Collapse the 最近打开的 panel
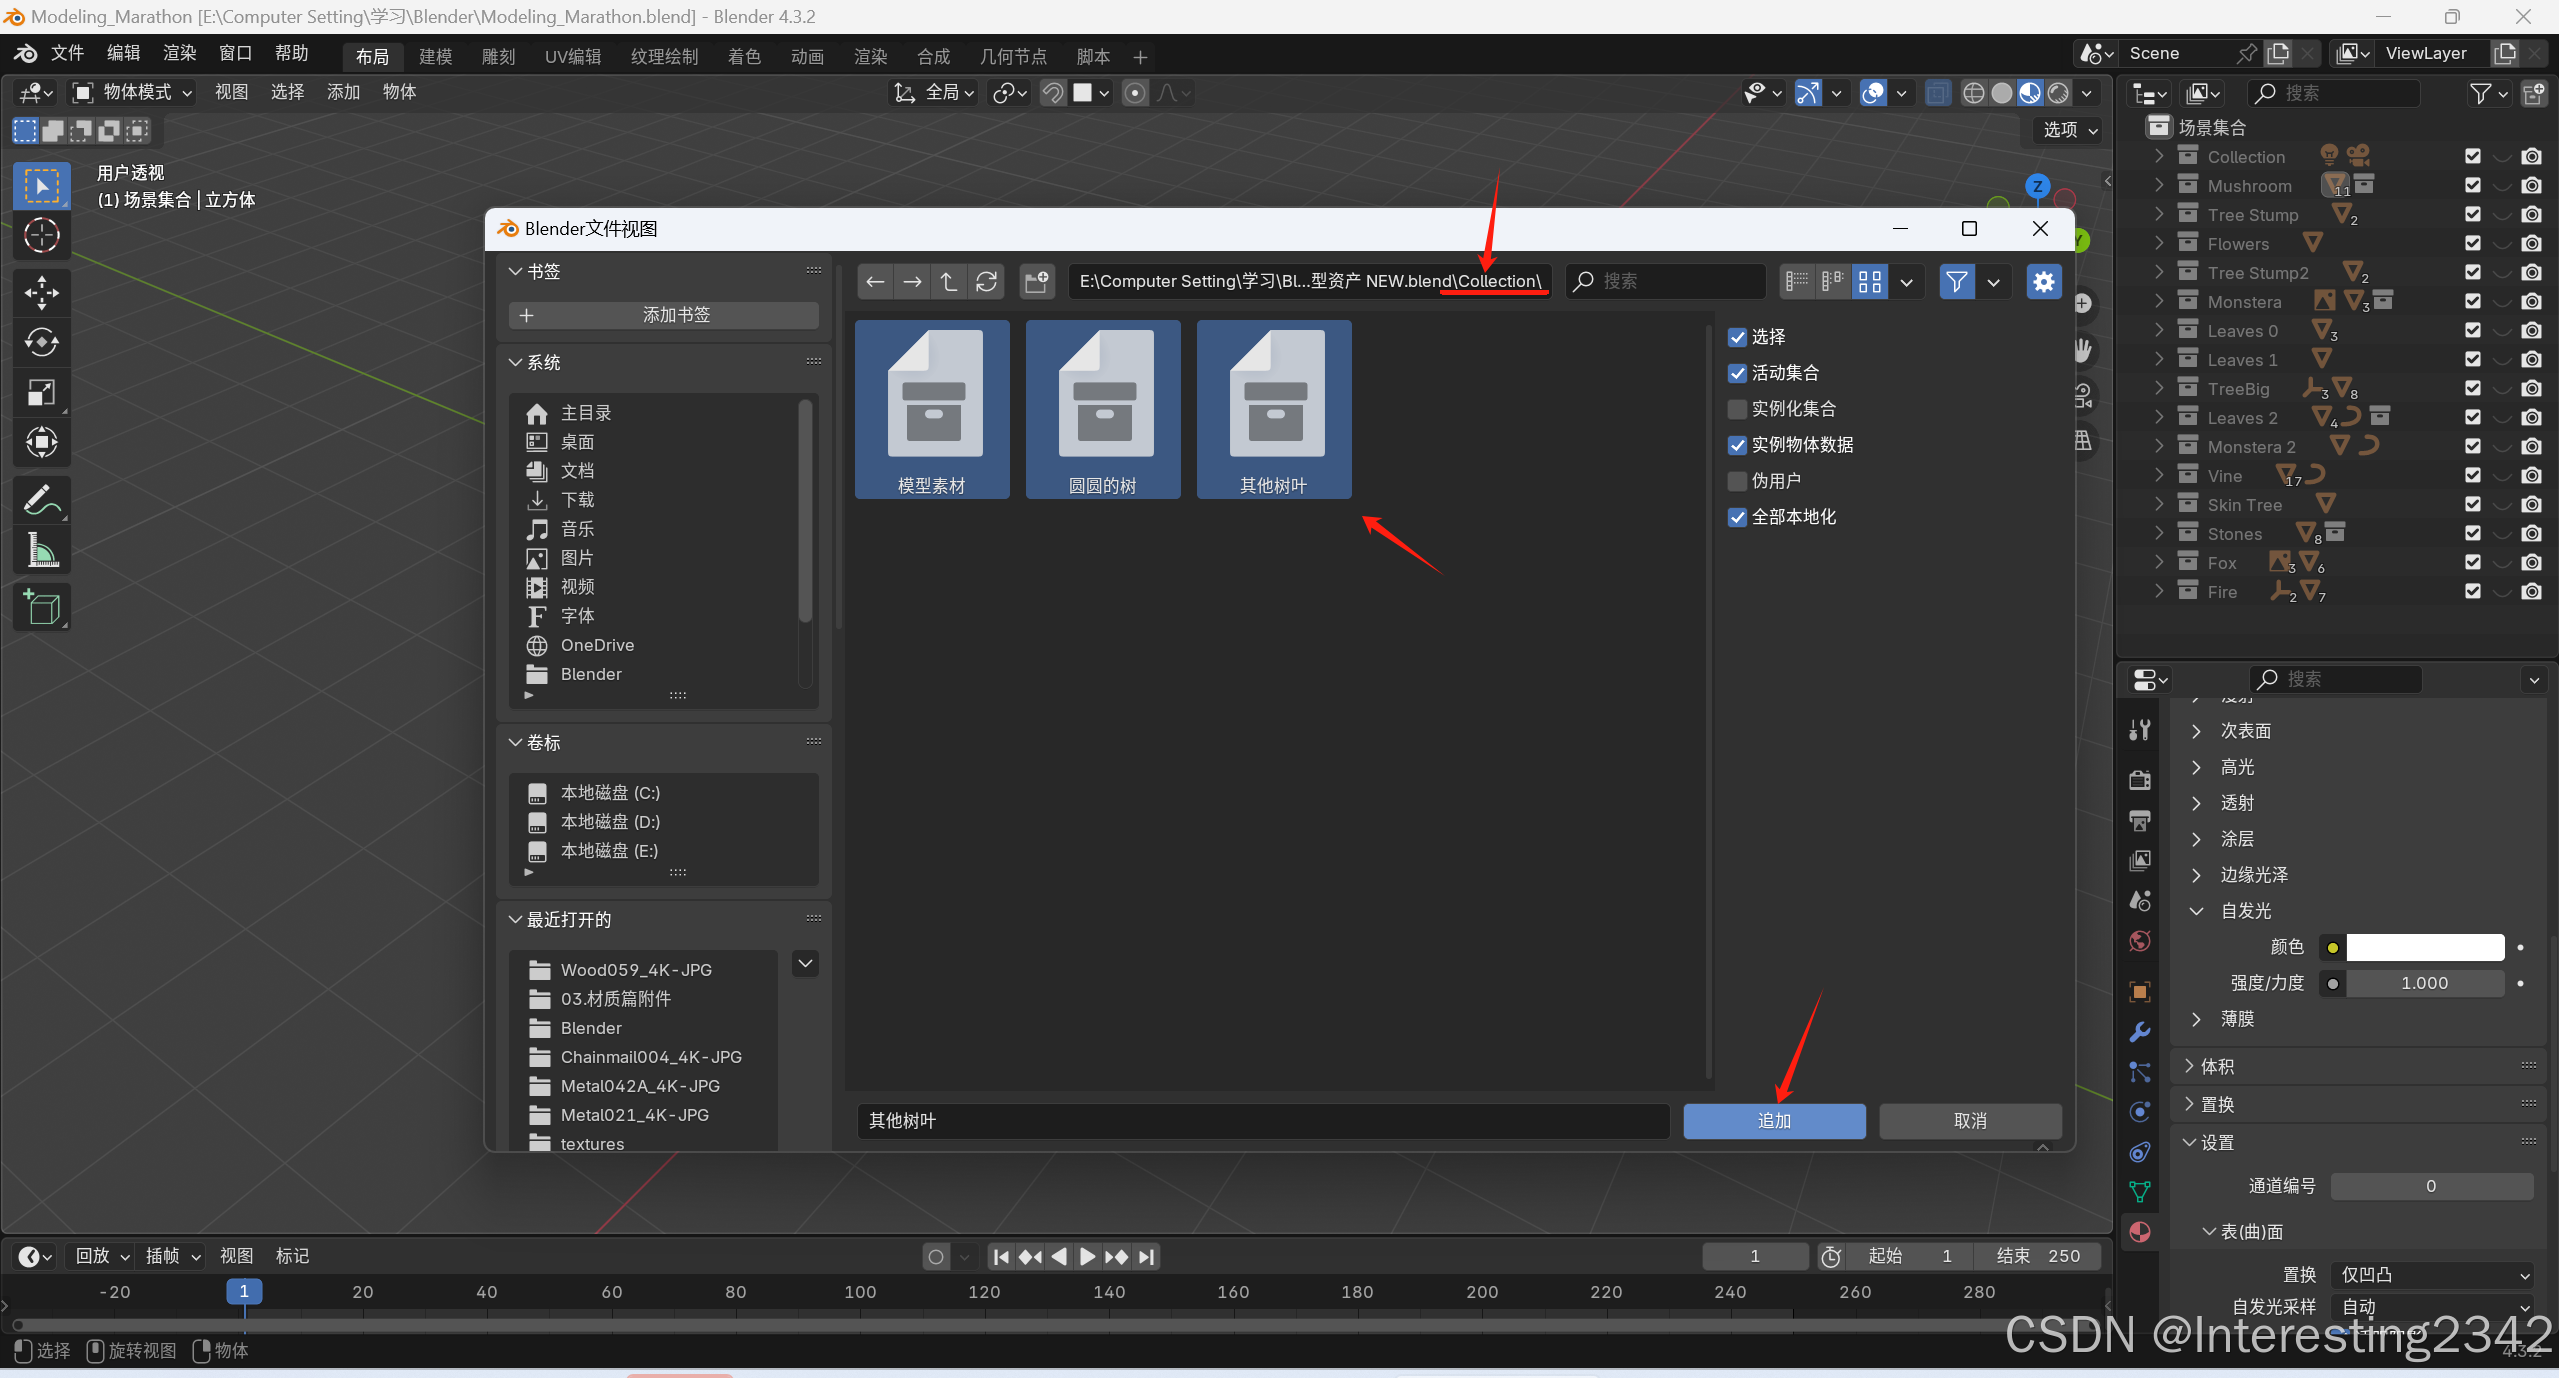2559x1378 pixels. pyautogui.click(x=516, y=919)
